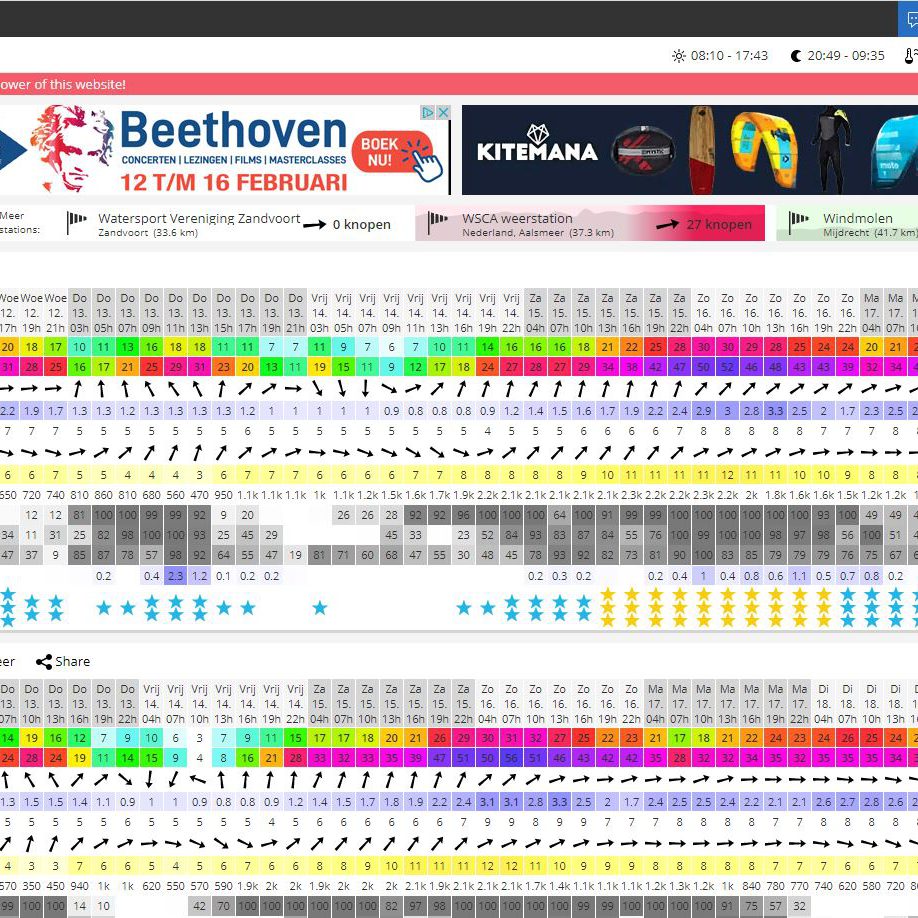The height and width of the screenshot is (918, 918).
Task: Click the windsock icon beside Windmolen
Action: pos(798,223)
